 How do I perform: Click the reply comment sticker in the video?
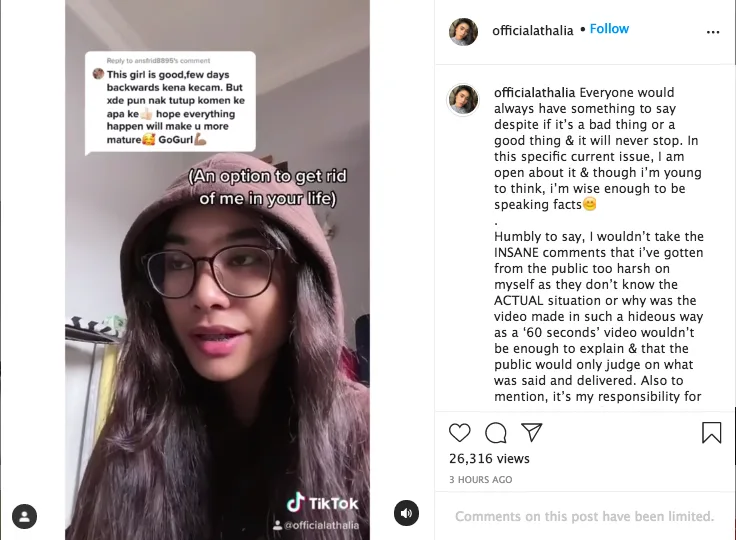[x=170, y=103]
